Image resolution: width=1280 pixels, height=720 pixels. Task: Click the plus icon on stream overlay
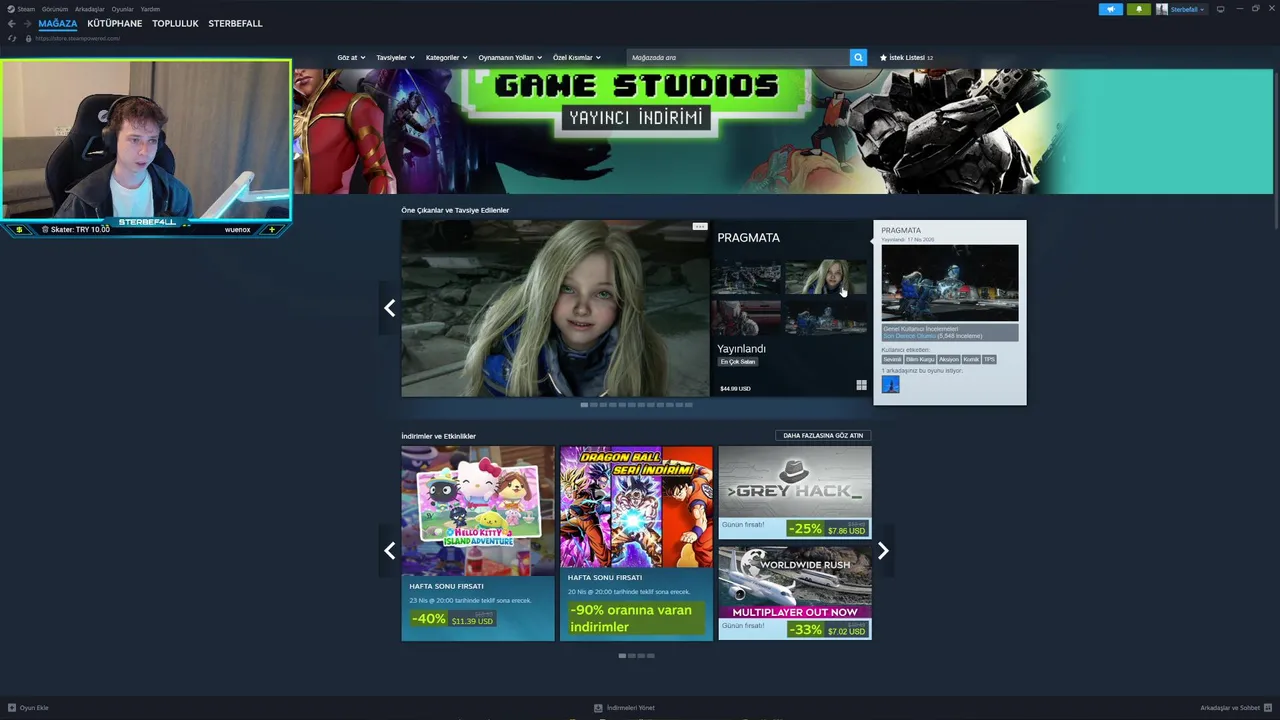[x=271, y=230]
